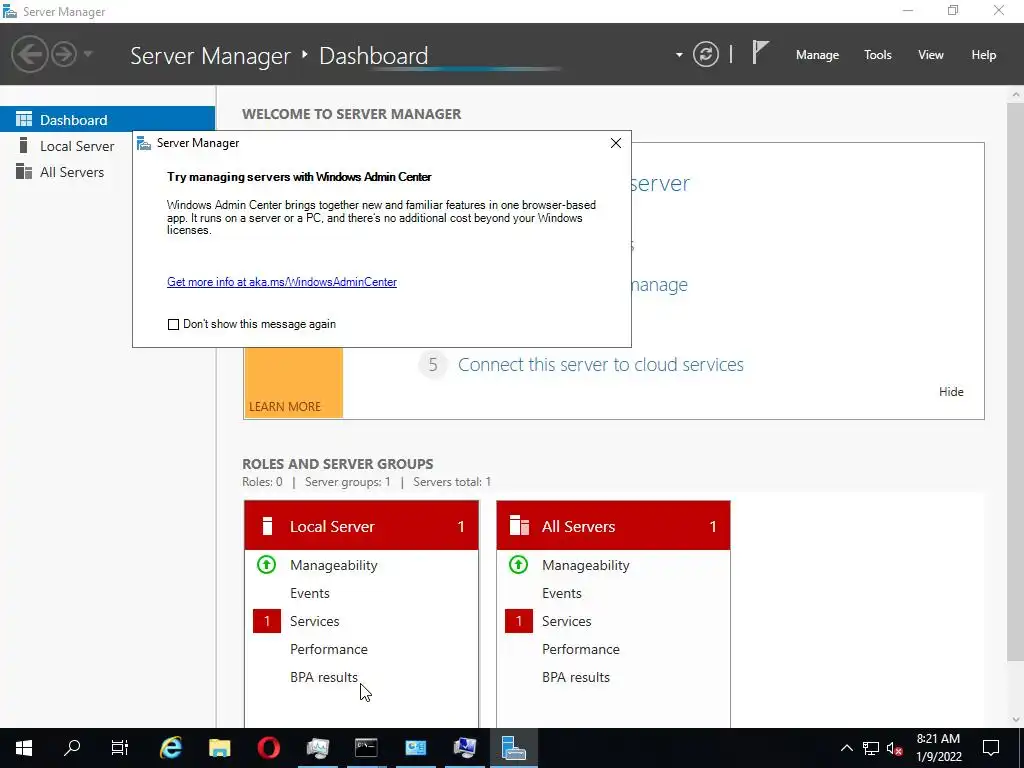Image resolution: width=1024 pixels, height=768 pixels.
Task: Switch to Server Manager taskbar button
Action: [x=513, y=748]
